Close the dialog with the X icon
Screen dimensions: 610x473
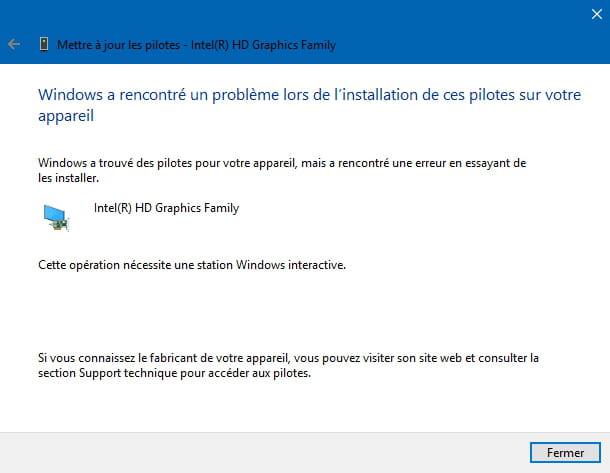[596, 14]
